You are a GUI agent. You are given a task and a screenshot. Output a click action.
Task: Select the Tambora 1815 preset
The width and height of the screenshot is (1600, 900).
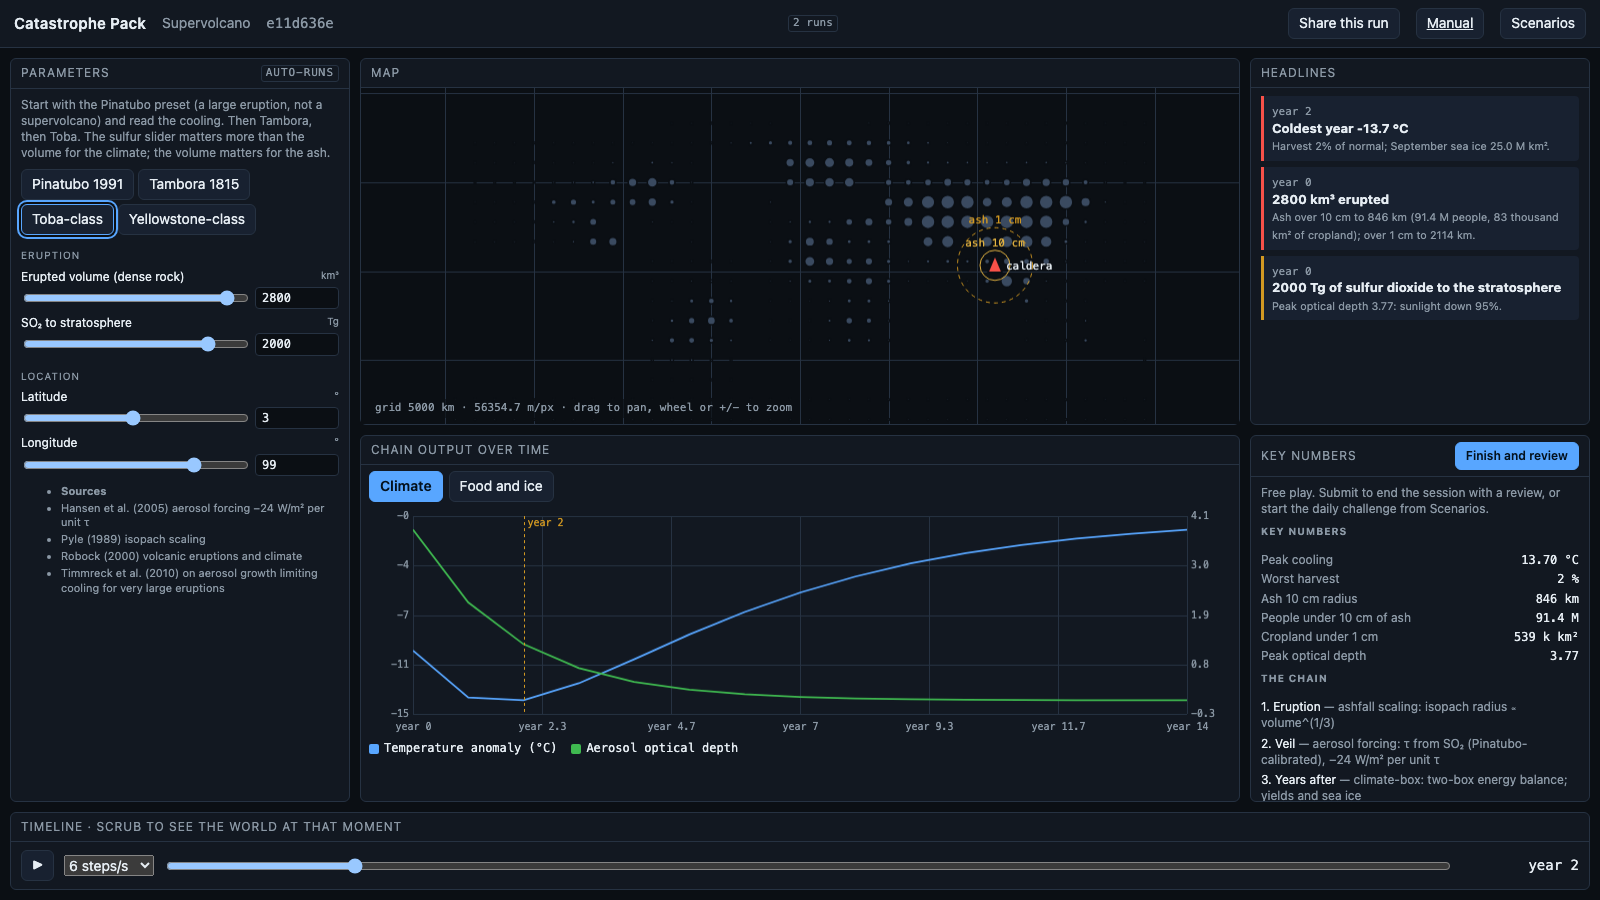[194, 184]
